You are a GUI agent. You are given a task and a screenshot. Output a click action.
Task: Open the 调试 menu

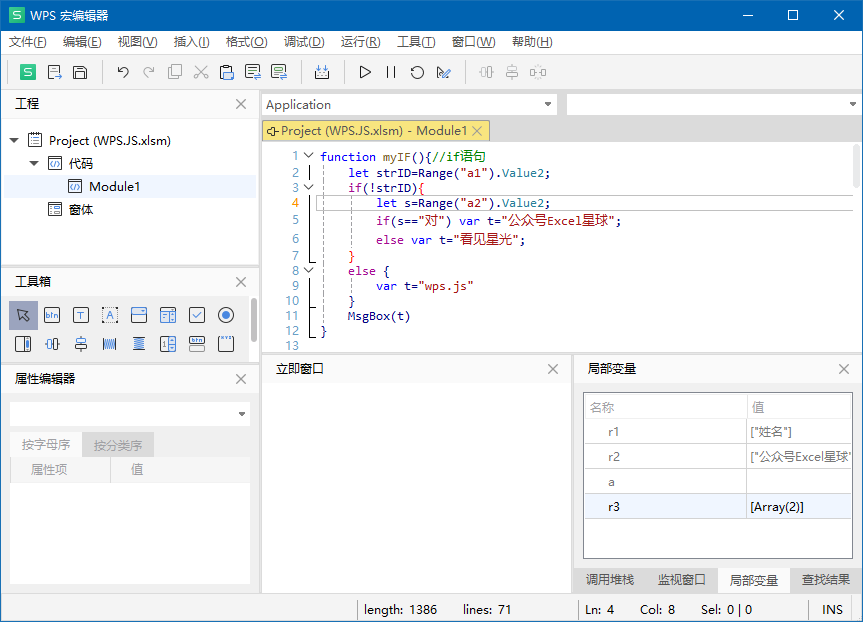(x=303, y=42)
